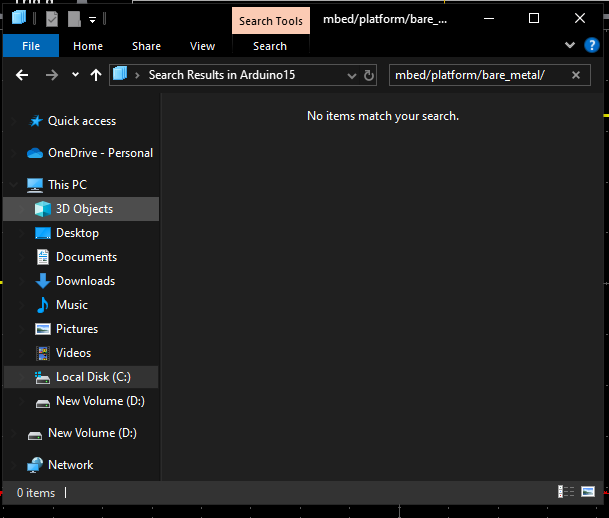Click the Network icon
The height and width of the screenshot is (518, 609).
[35, 465]
